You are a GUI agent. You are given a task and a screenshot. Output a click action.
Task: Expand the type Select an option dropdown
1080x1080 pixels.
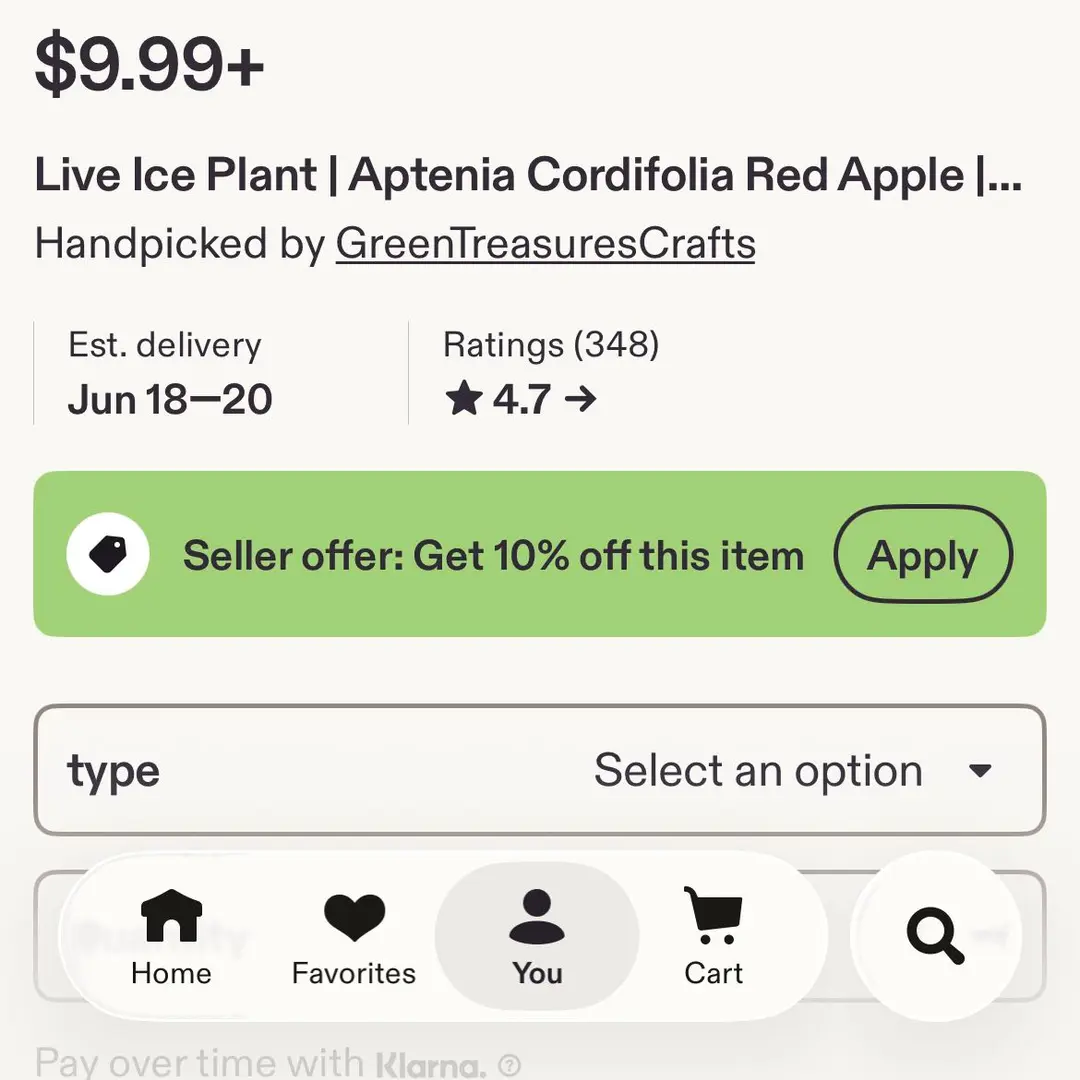click(x=540, y=770)
